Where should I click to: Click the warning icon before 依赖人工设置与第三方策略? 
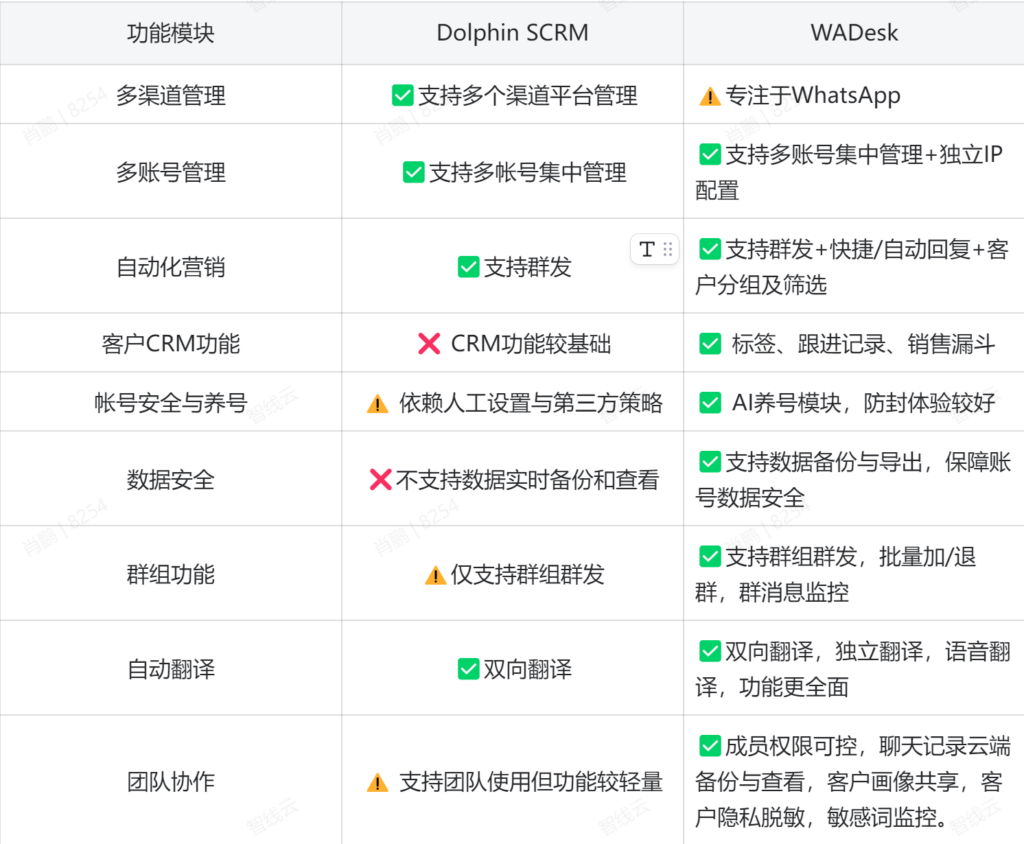378,403
